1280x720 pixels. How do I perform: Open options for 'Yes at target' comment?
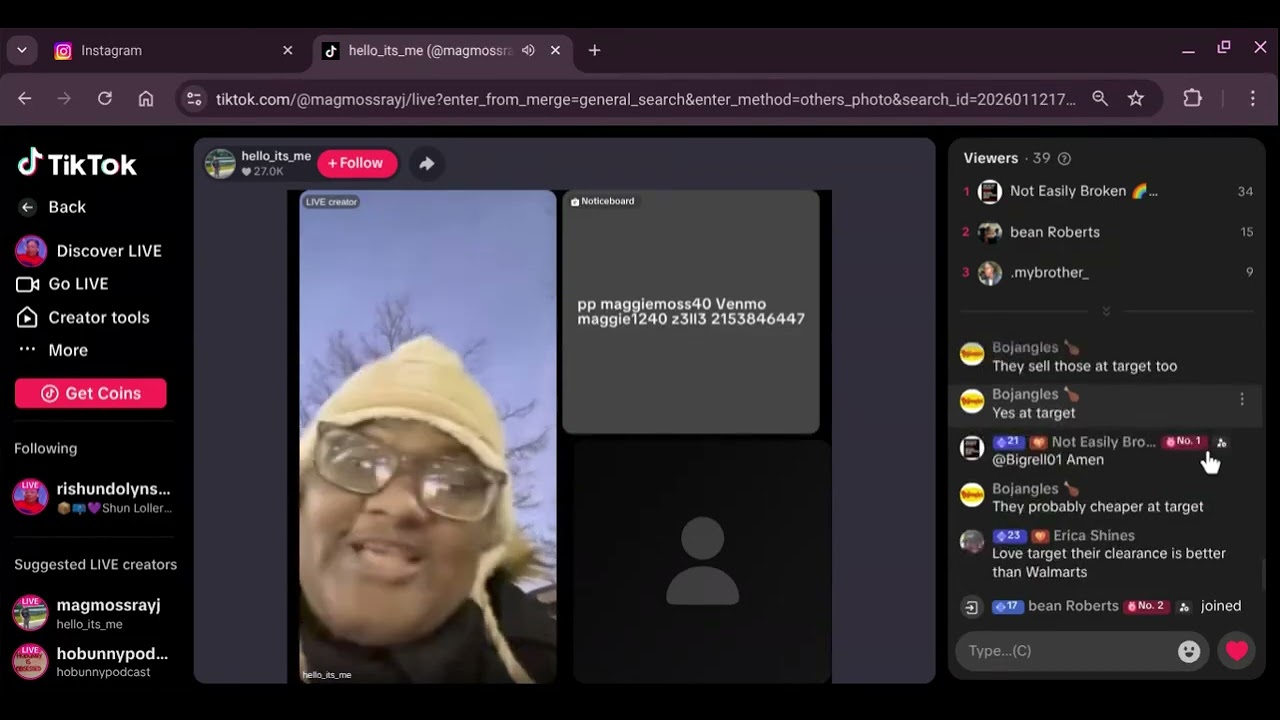pyautogui.click(x=1242, y=399)
